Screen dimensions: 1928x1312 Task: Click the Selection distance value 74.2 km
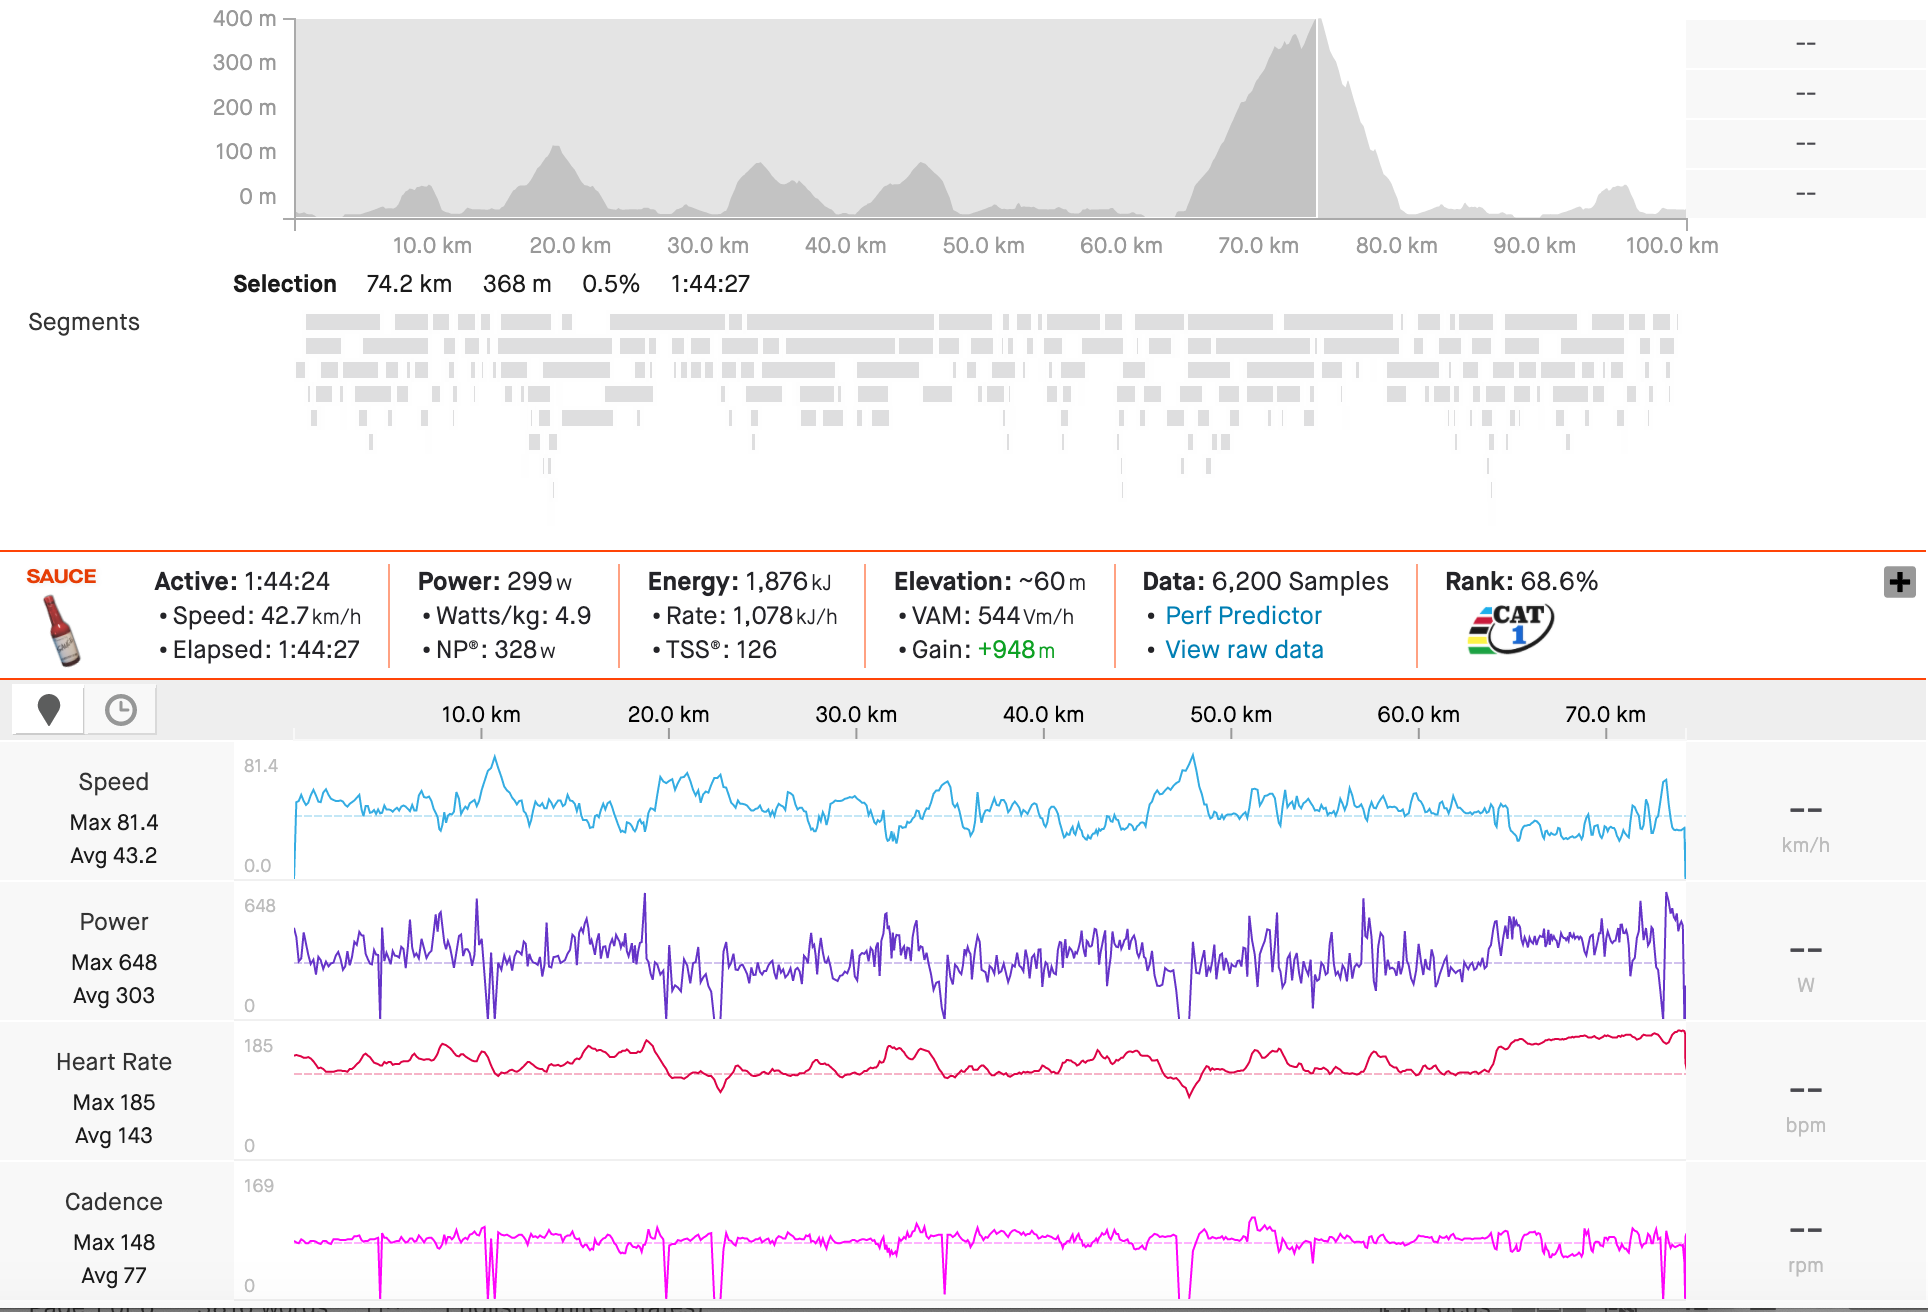408,283
